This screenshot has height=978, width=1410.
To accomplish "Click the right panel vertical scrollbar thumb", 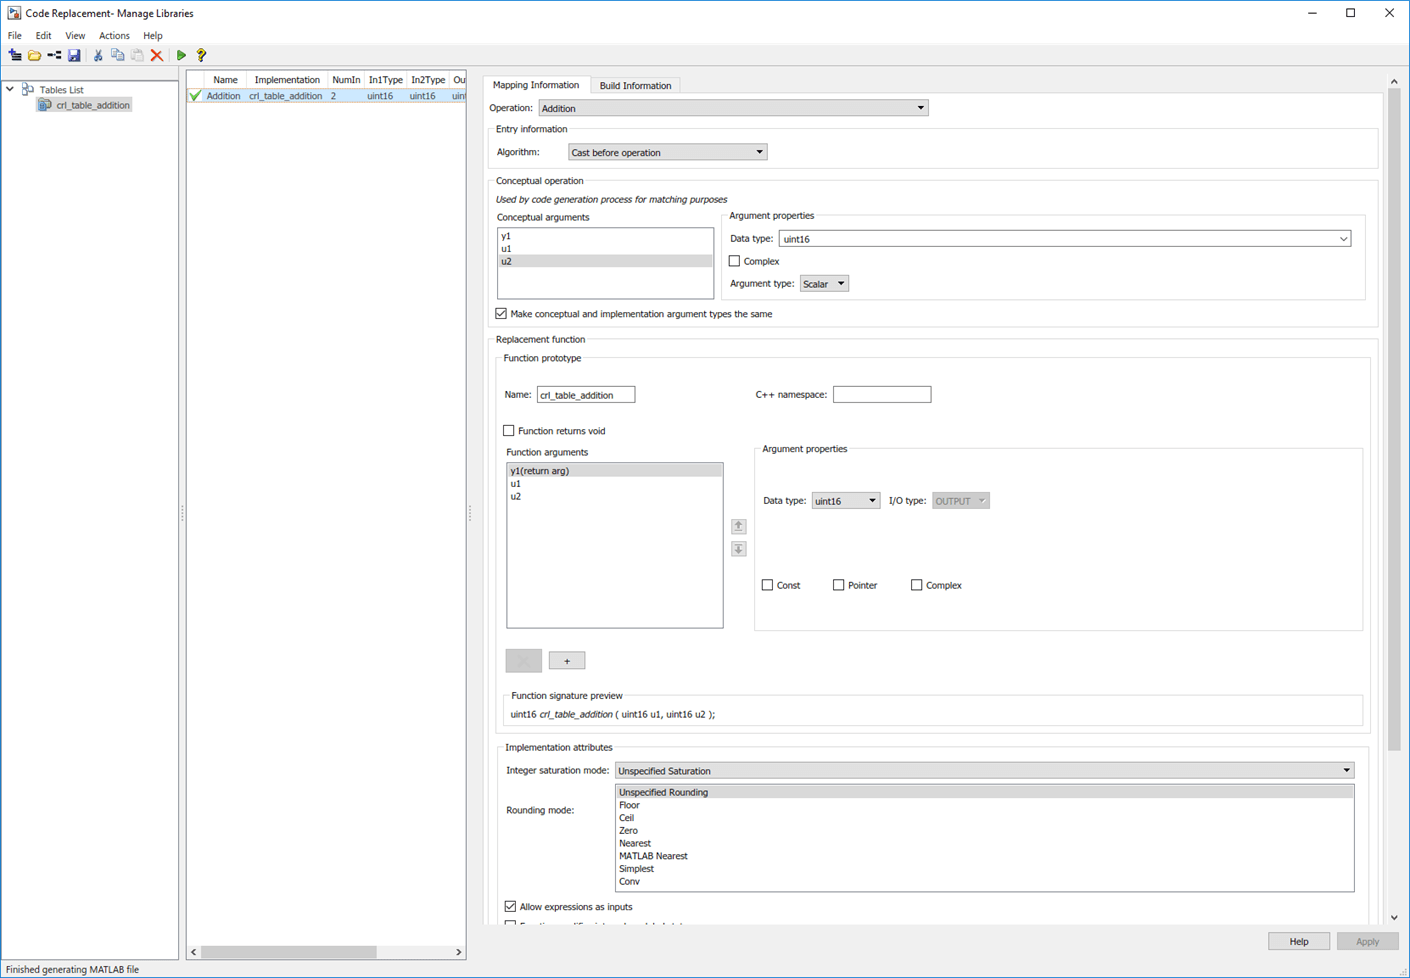I will tap(1394, 420).
